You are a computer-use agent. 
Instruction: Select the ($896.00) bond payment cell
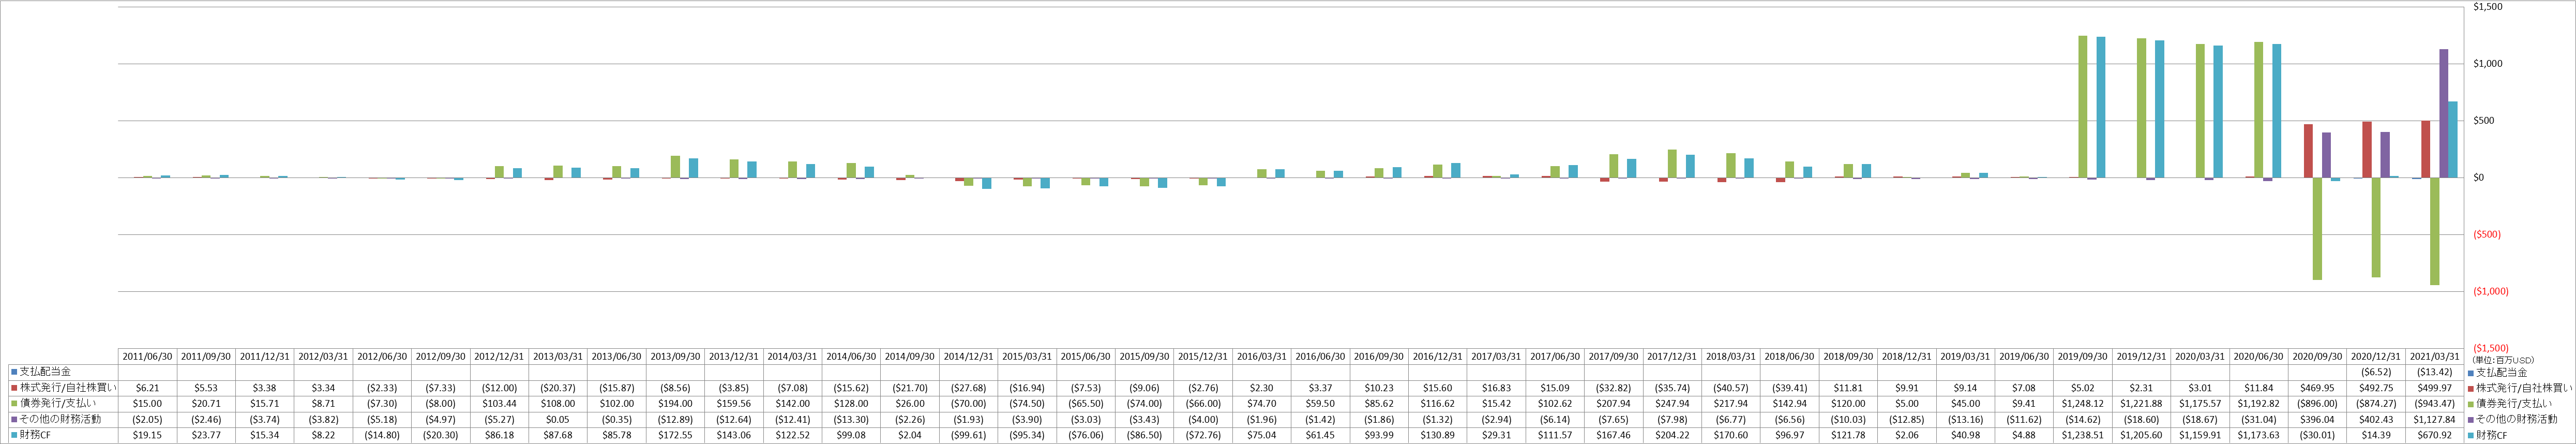coord(2318,404)
